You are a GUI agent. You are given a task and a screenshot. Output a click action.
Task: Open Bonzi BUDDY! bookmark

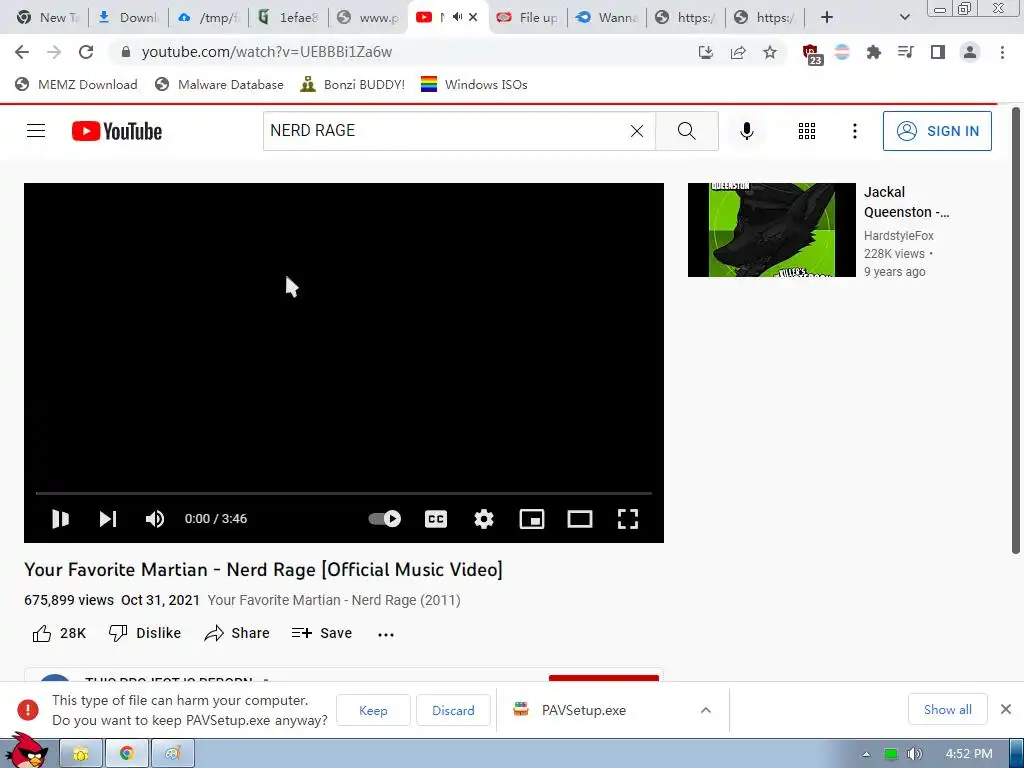click(353, 84)
